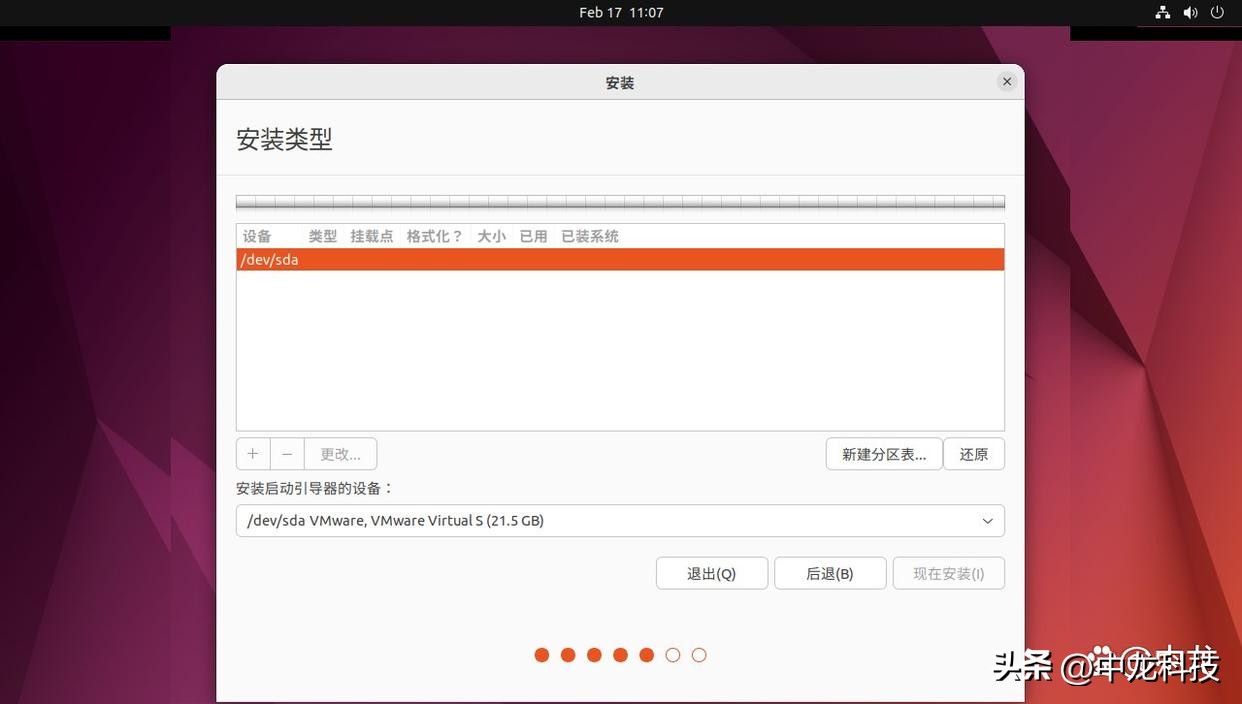This screenshot has height=704, width=1242.
Task: Click 现在安装(I) to start installation
Action: click(947, 572)
